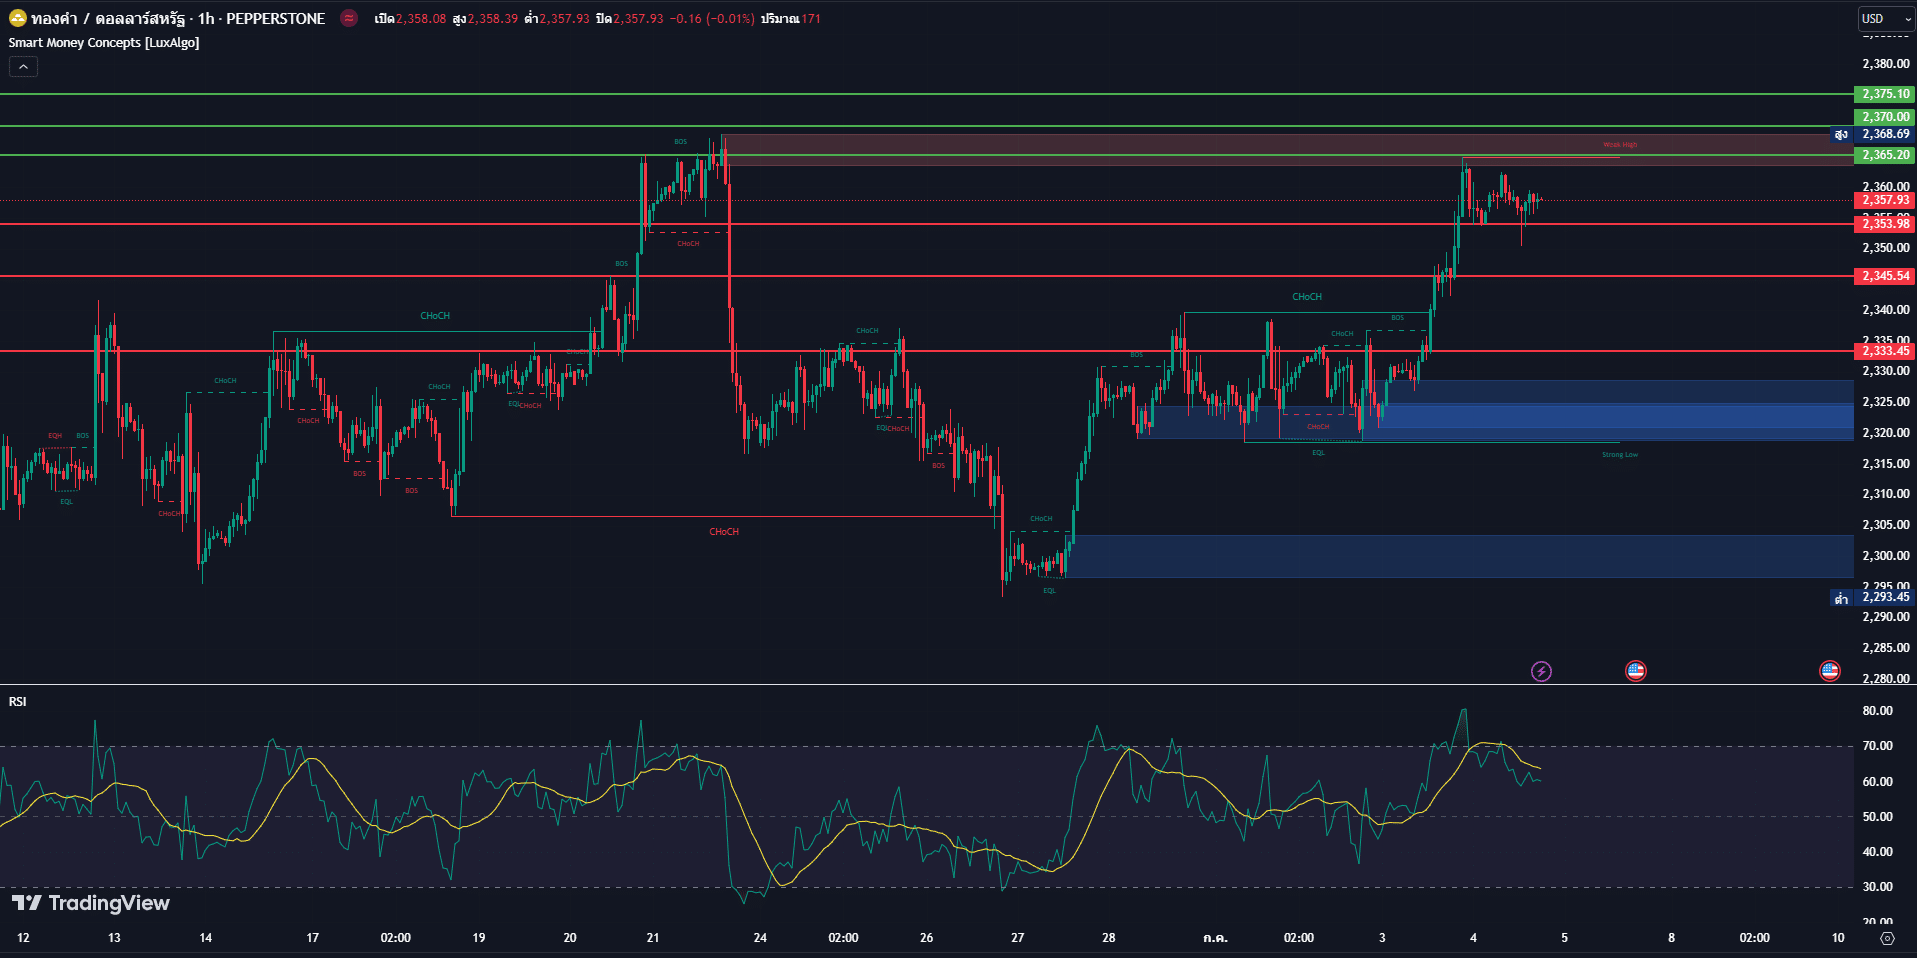Viewport: 1917px width, 958px height.
Task: Click the red 2,333.45 price label
Action: point(1885,351)
